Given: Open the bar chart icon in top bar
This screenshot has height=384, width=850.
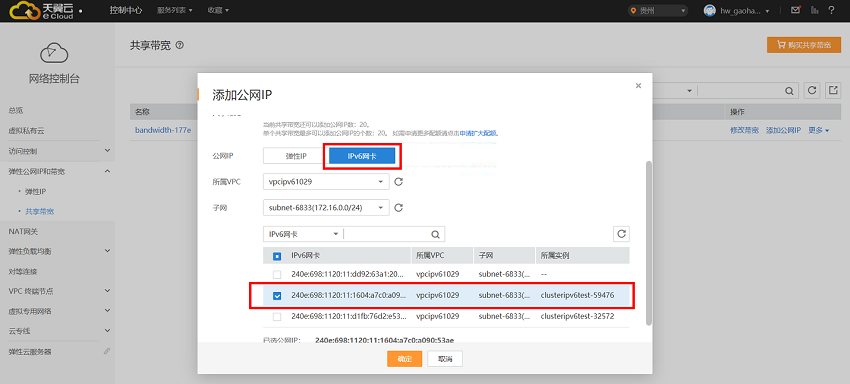Looking at the screenshot, I should [x=814, y=10].
